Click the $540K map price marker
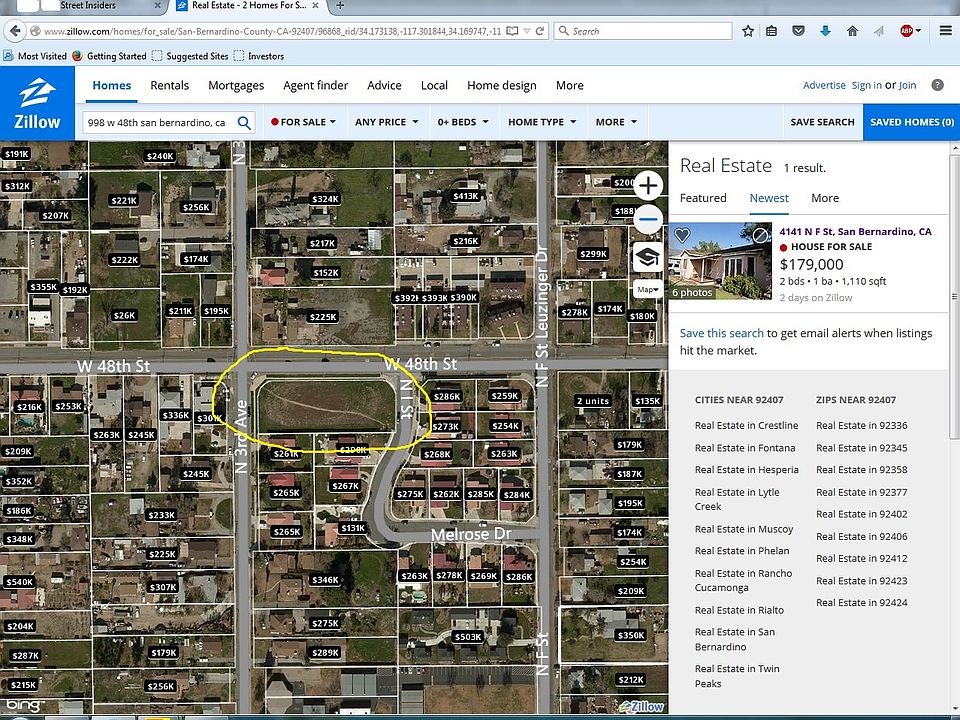 point(19,582)
